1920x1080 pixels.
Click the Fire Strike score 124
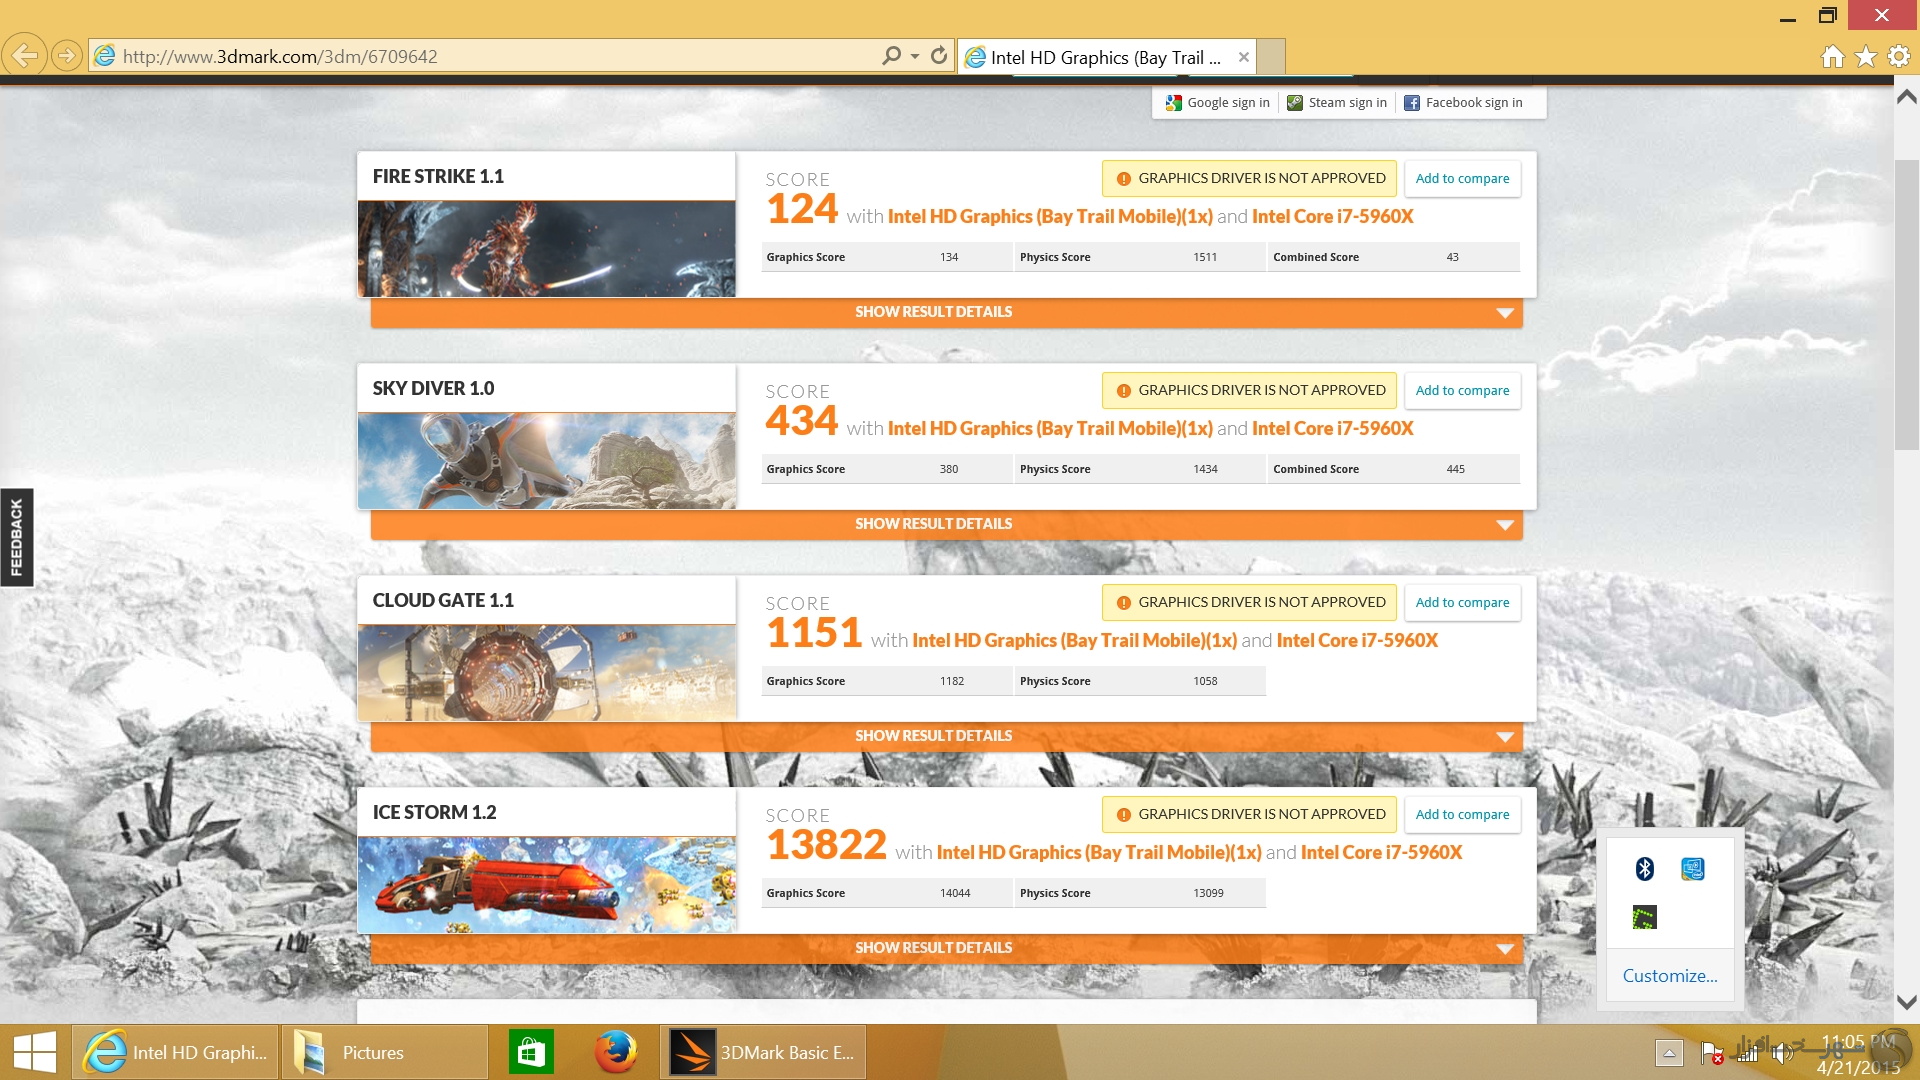pyautogui.click(x=802, y=209)
